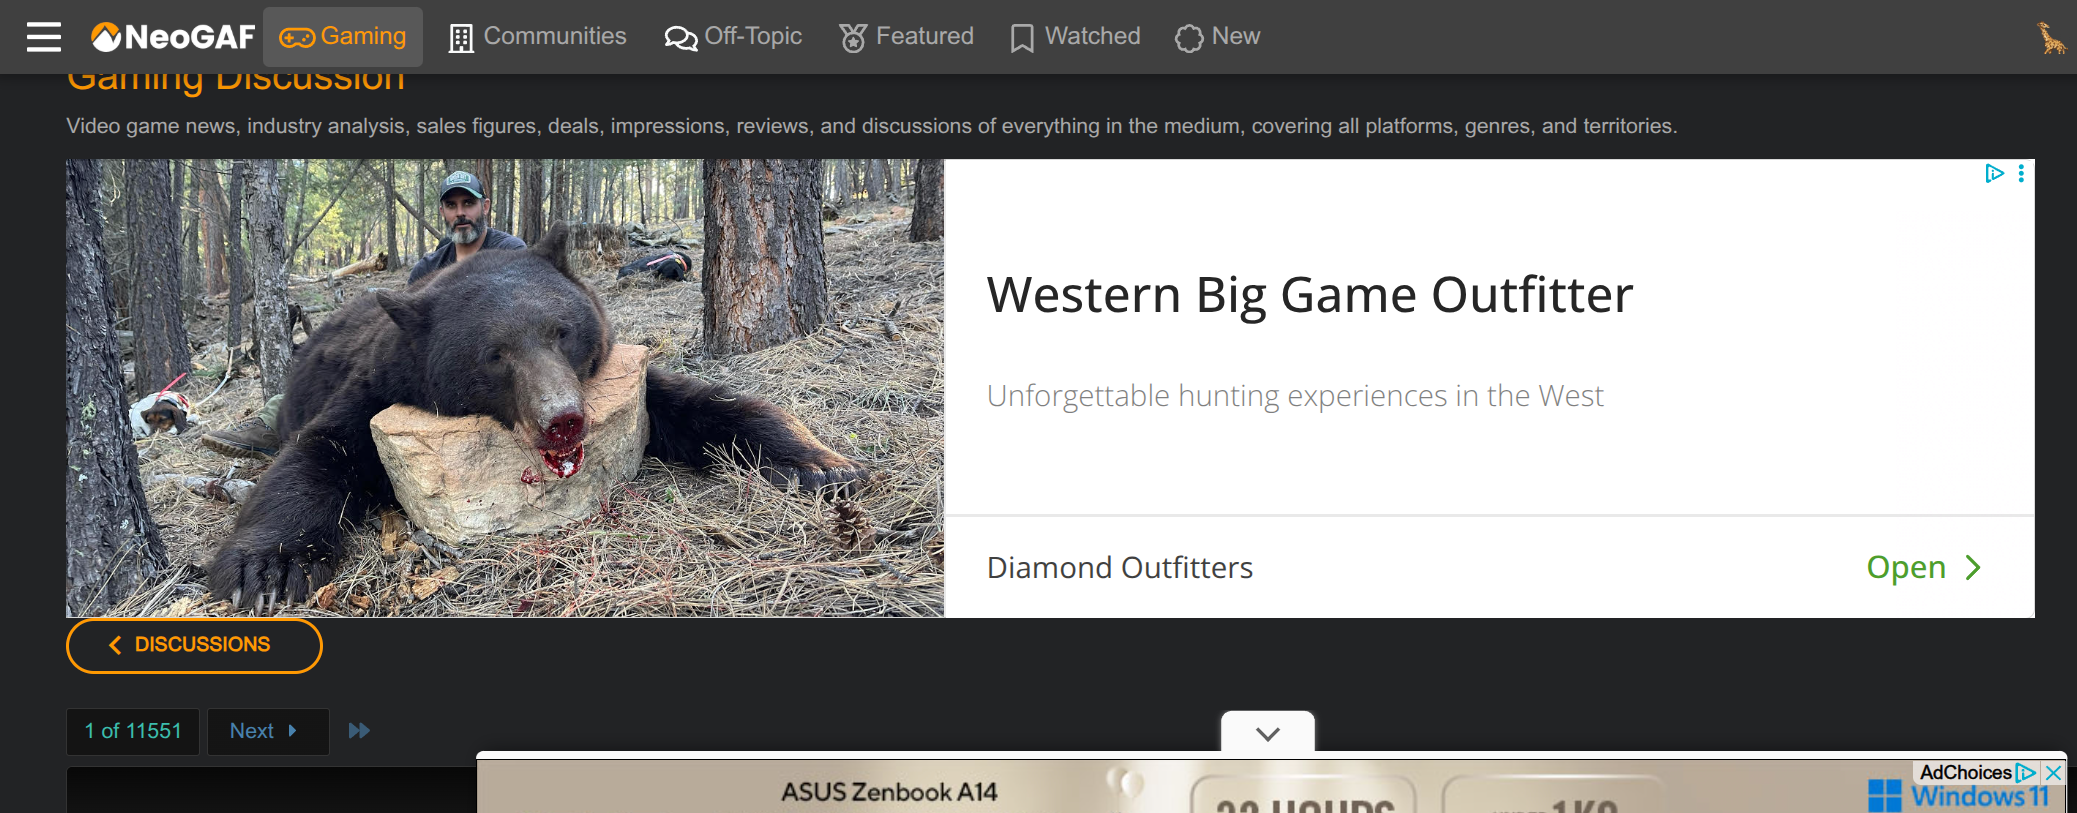Open the three-dot options on the hunting ad
Image resolution: width=2077 pixels, height=813 pixels.
point(2021,173)
